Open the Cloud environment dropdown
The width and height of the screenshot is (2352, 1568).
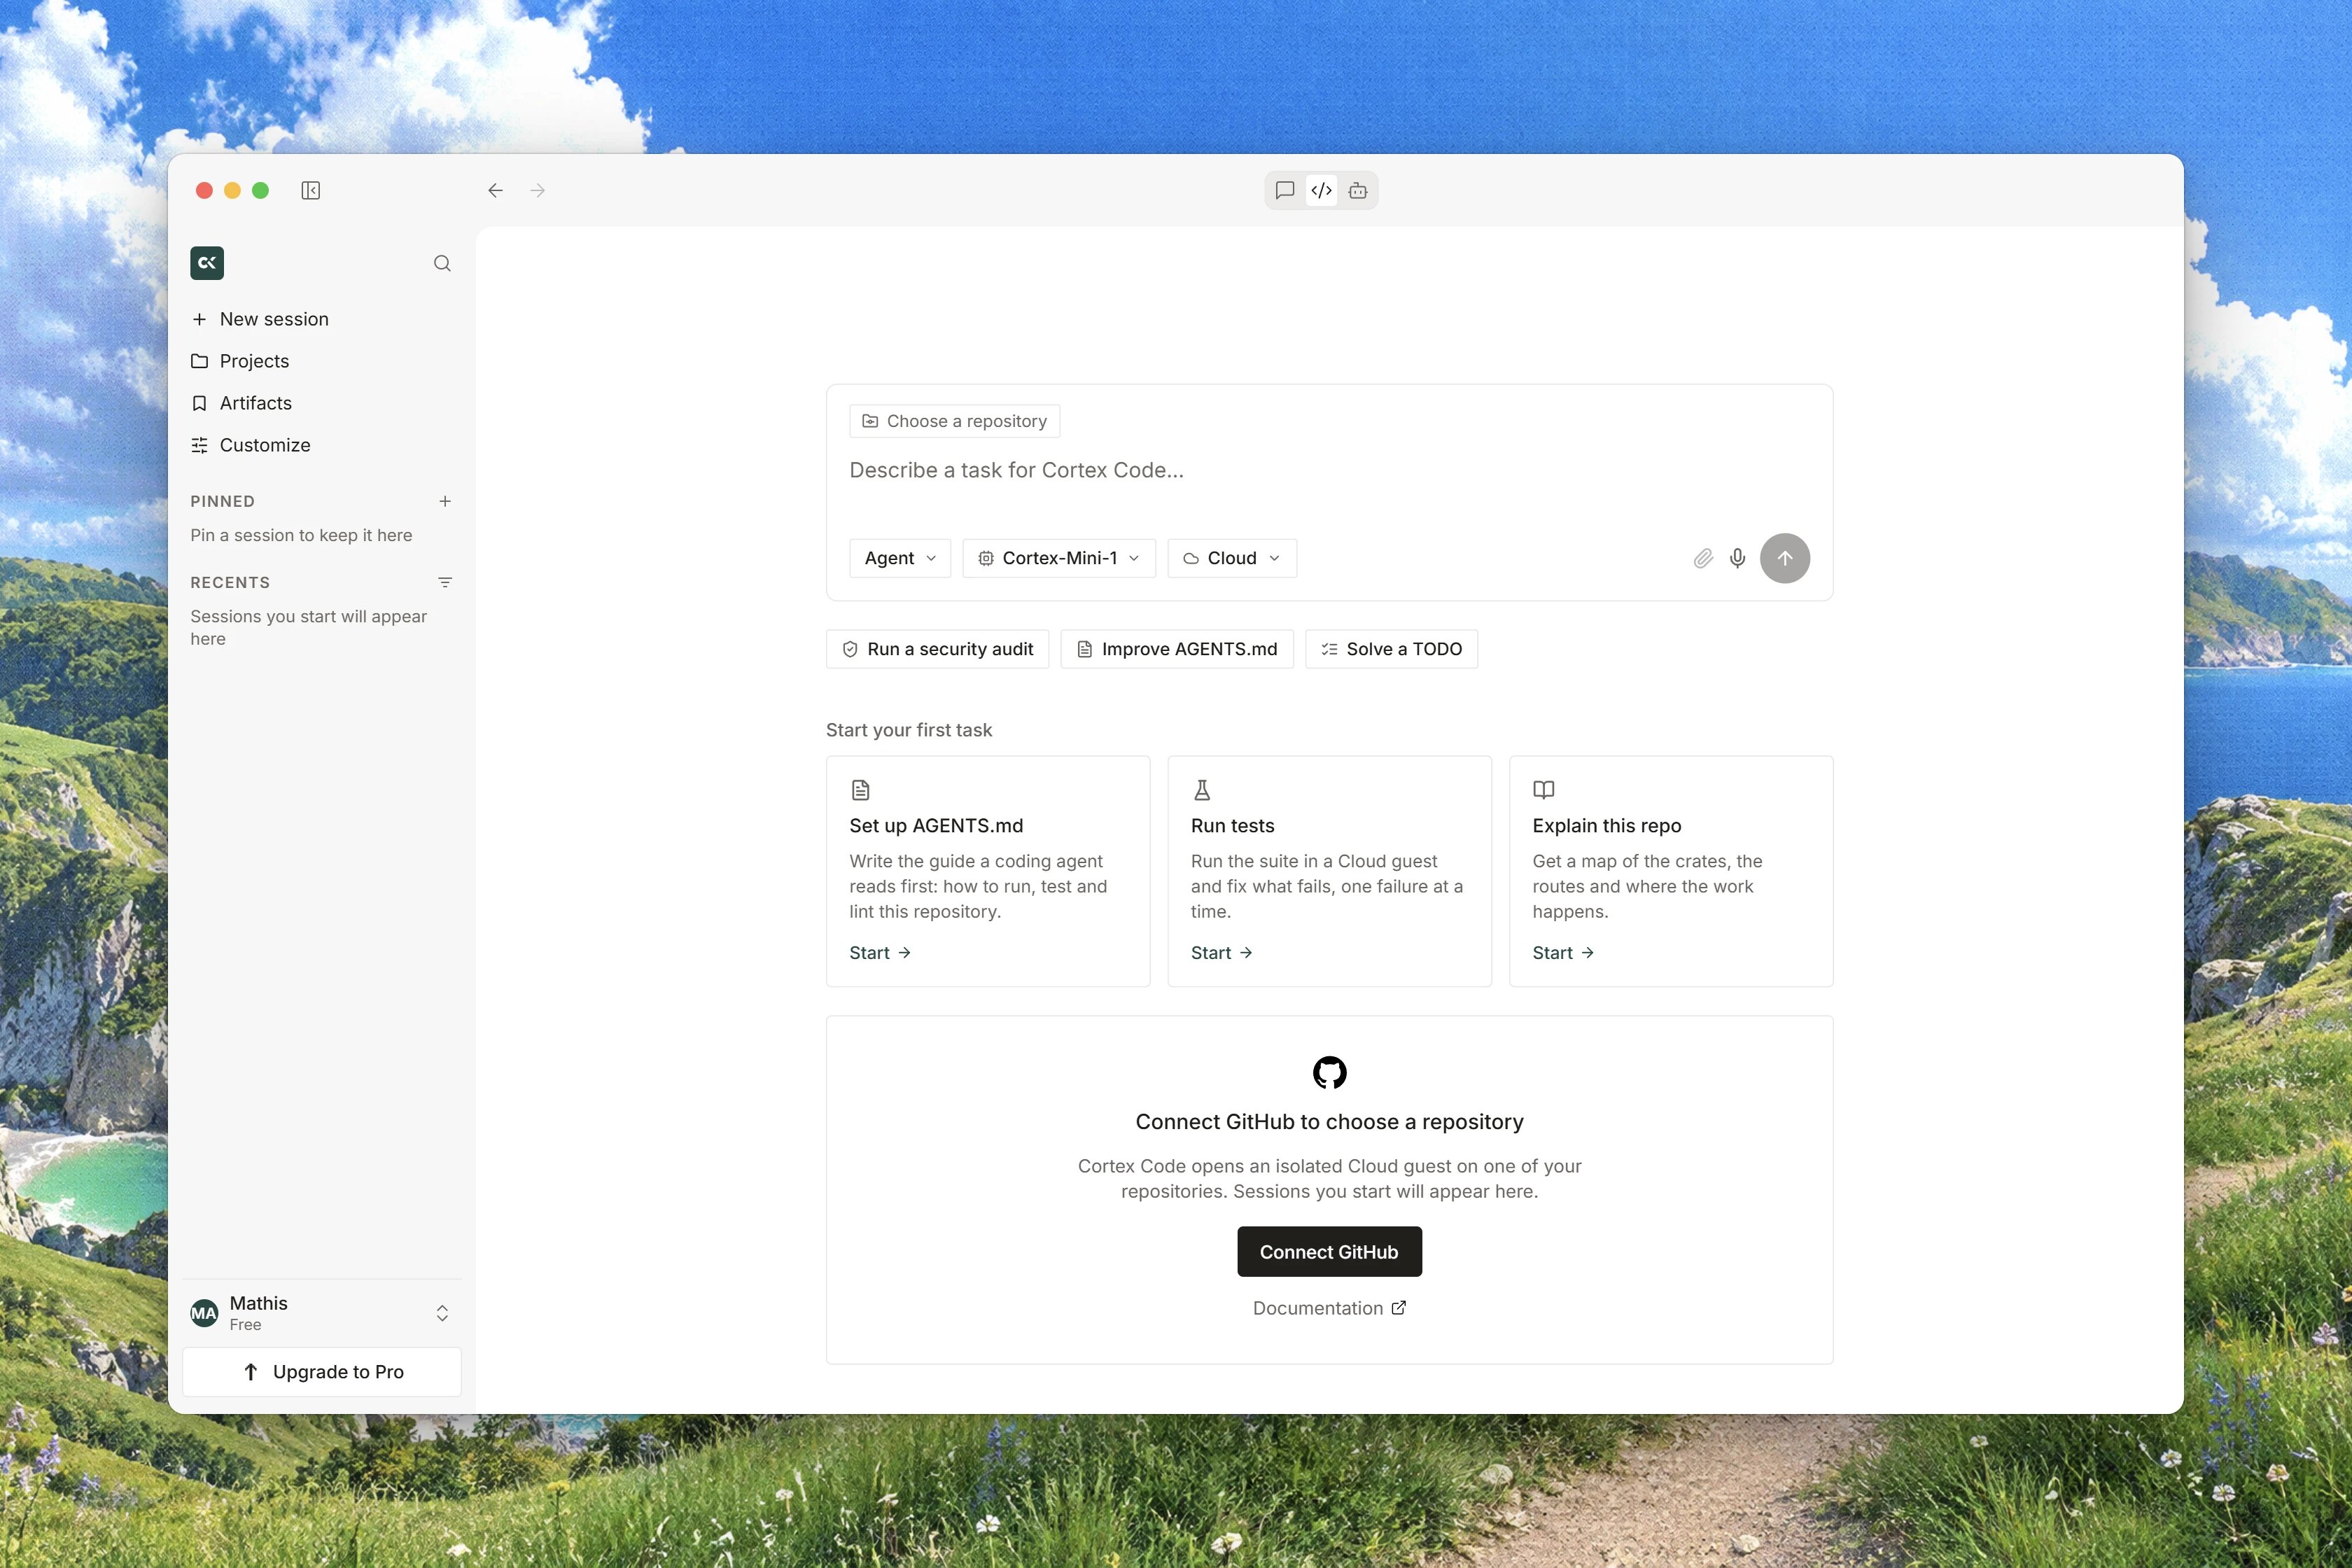[x=1232, y=558]
